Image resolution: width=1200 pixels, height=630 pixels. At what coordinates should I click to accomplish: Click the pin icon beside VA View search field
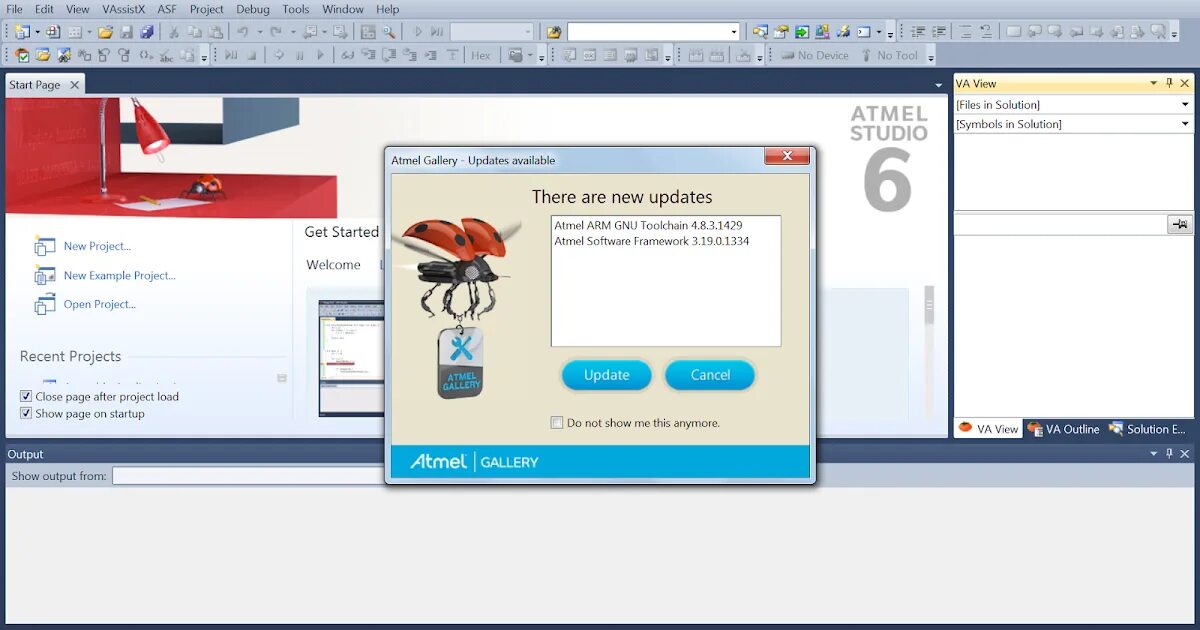point(1180,224)
